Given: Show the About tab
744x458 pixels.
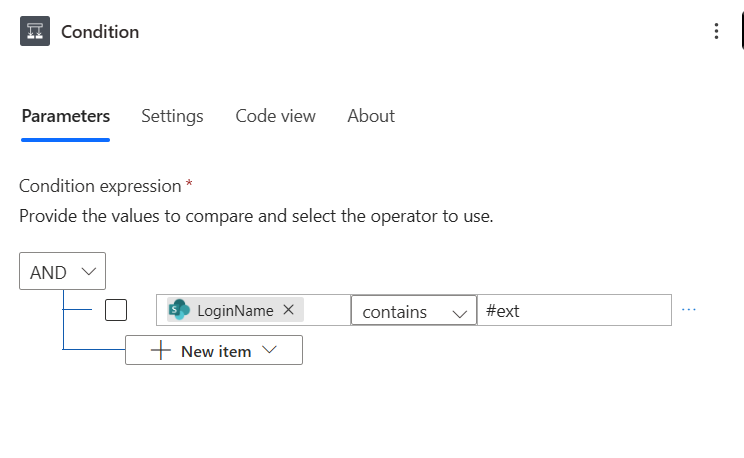Looking at the screenshot, I should click(x=371, y=116).
